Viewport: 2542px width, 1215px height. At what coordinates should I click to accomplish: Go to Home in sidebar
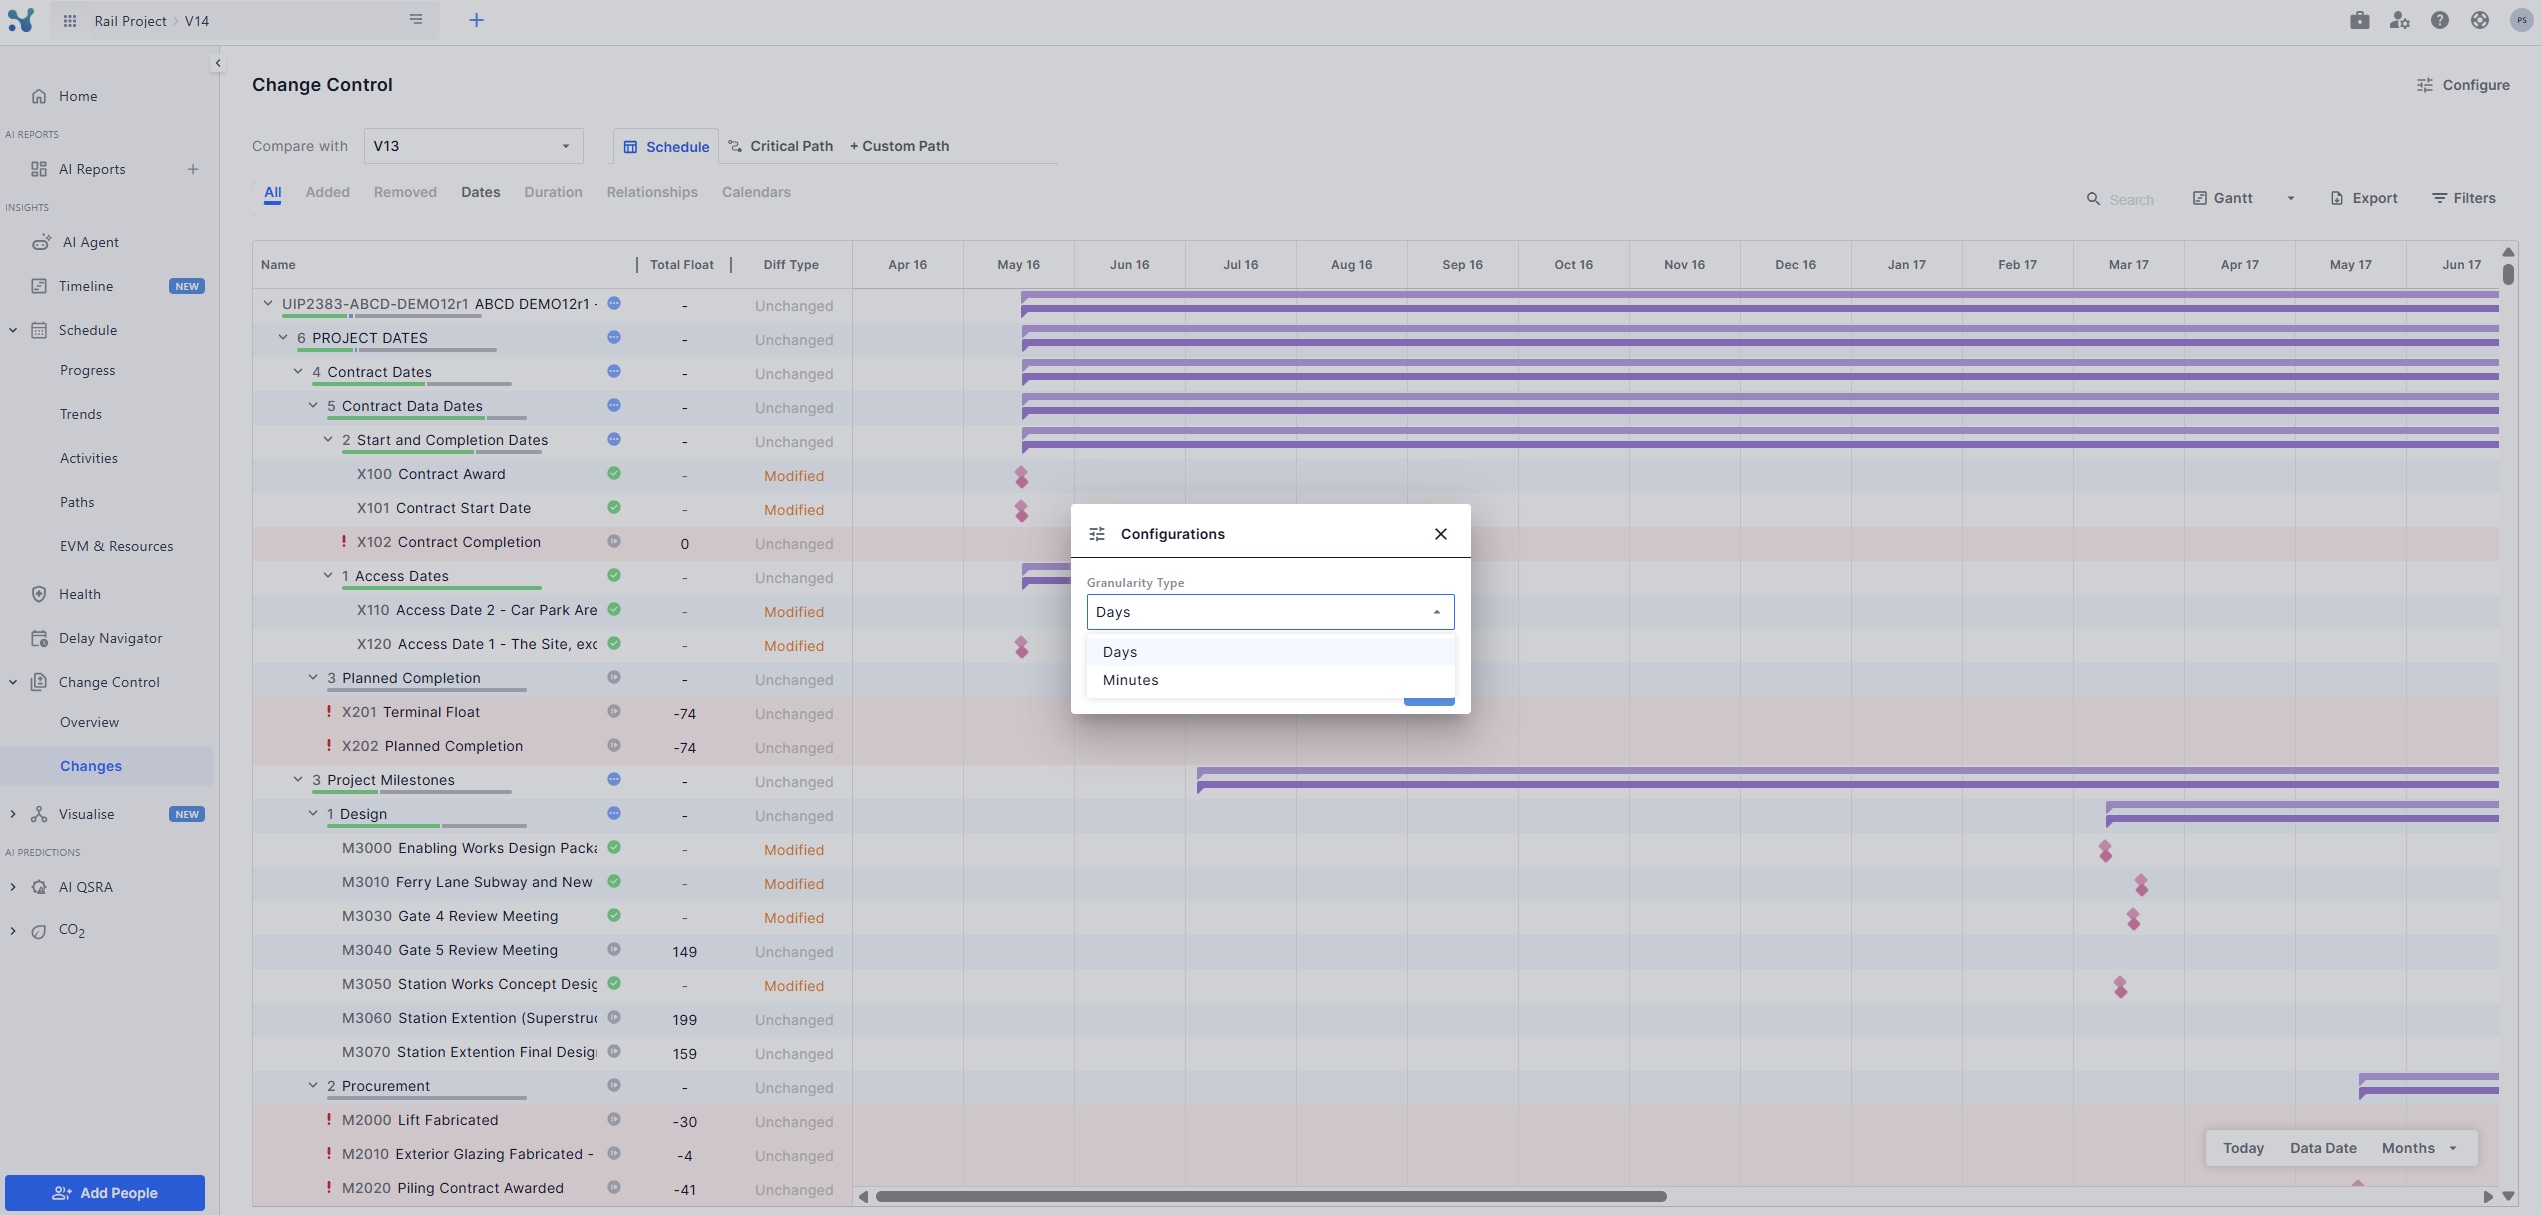78,96
